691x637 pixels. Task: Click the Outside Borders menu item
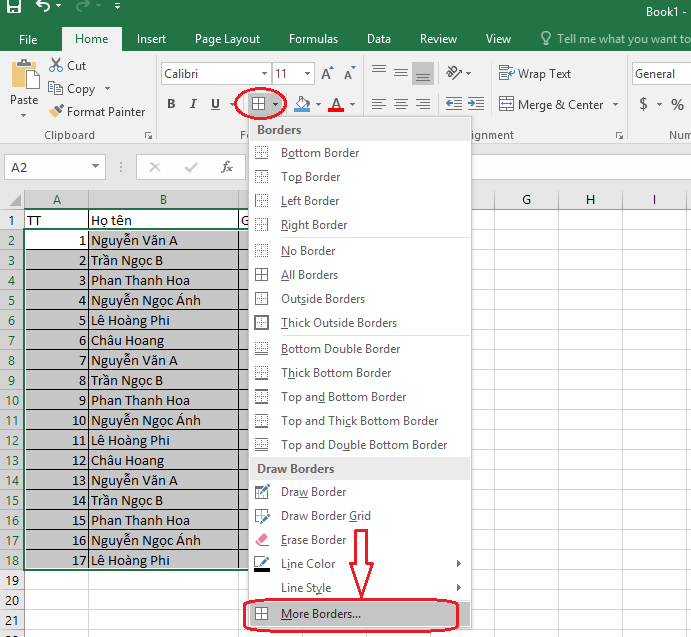[x=360, y=299]
